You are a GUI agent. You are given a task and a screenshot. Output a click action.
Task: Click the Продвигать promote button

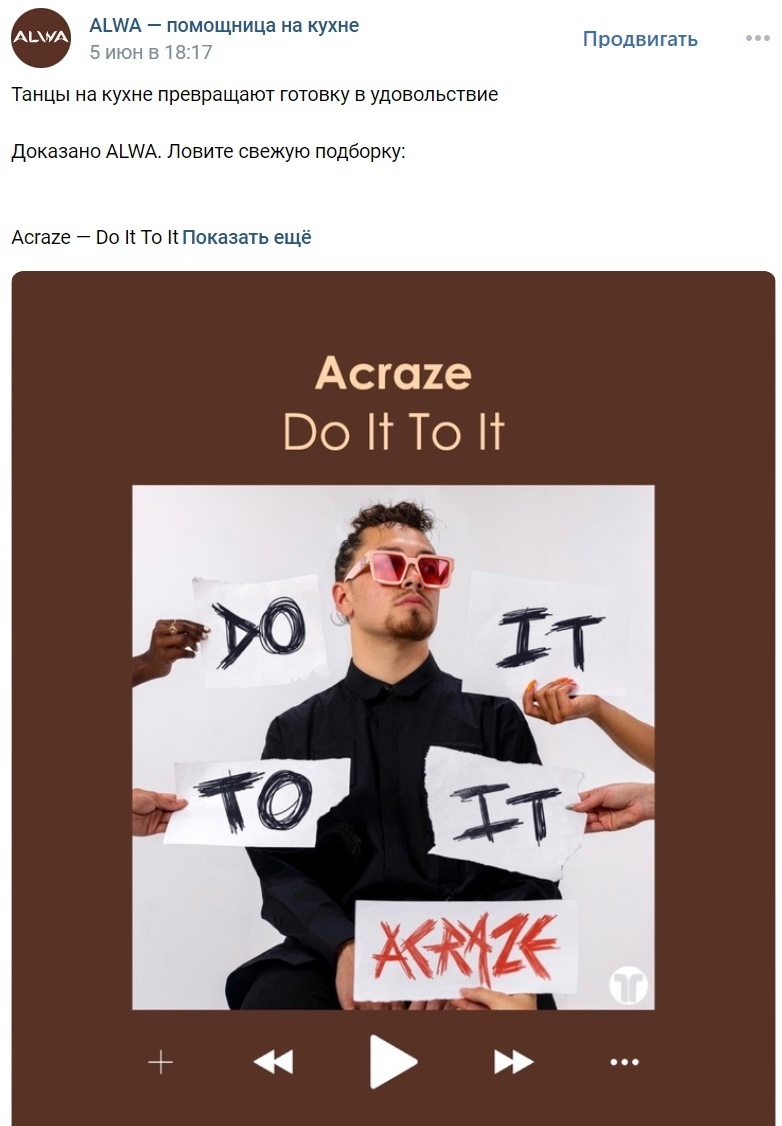coord(640,39)
